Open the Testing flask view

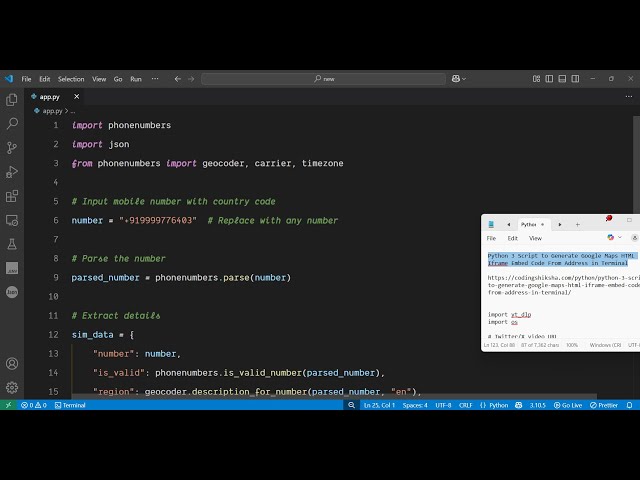(x=12, y=244)
